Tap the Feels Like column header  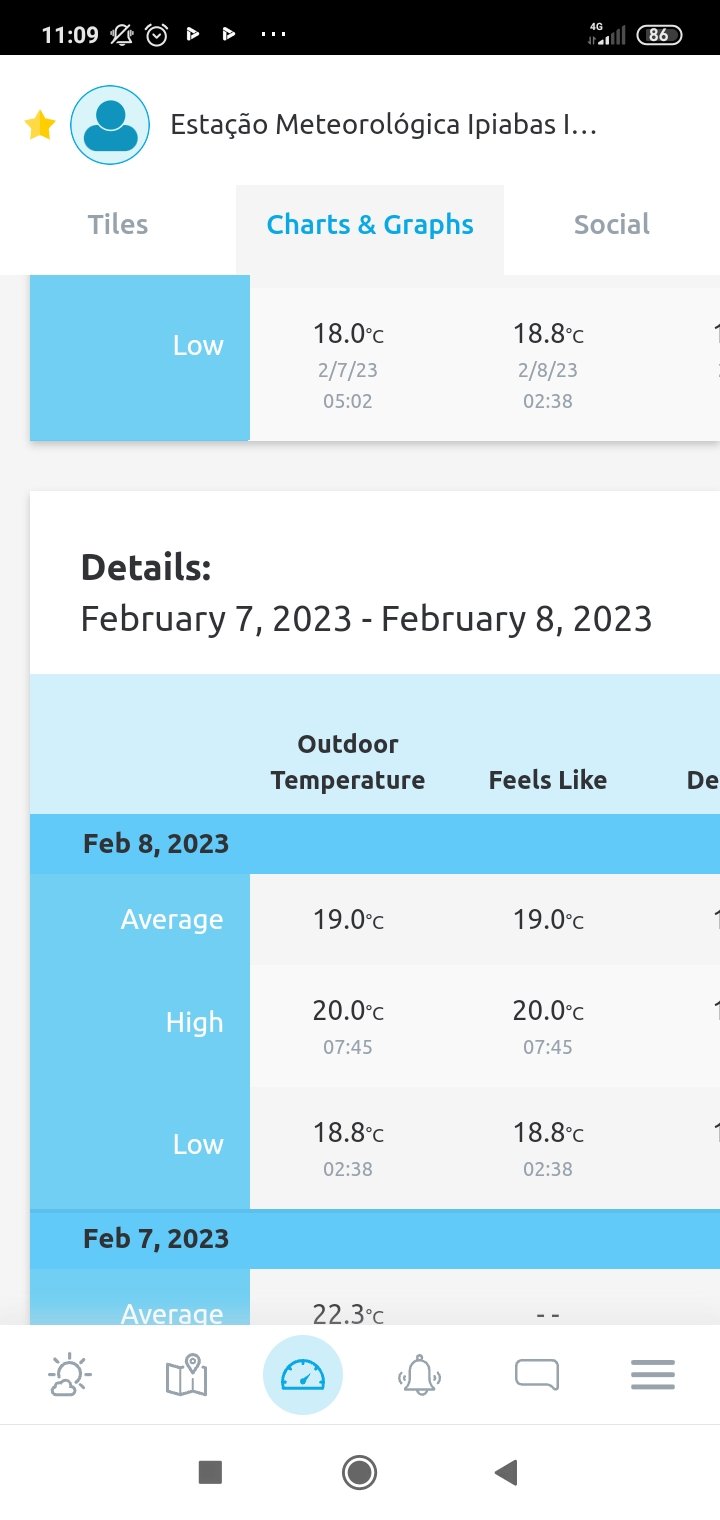(x=548, y=780)
